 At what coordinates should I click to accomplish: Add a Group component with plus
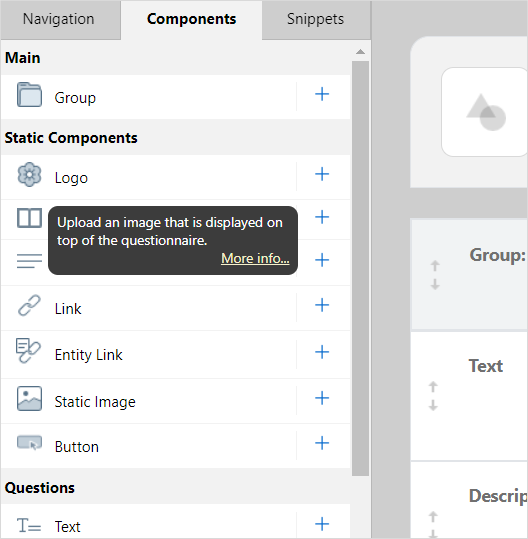click(322, 94)
